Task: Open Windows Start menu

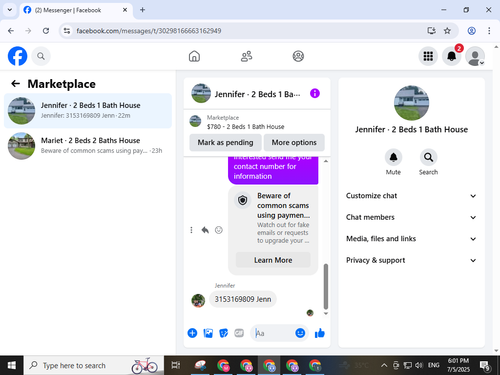Action: click(12, 366)
